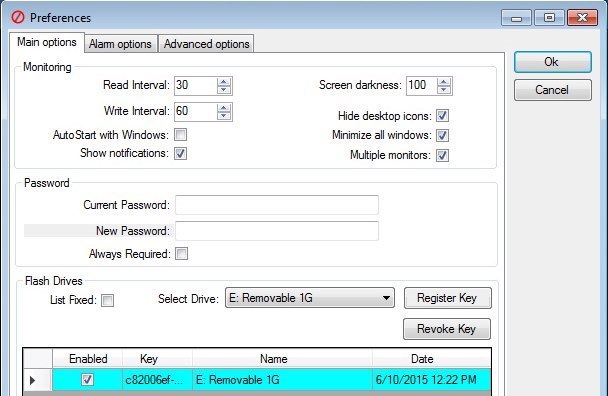Click the Write Interval value field
The width and height of the screenshot is (608, 396).
click(x=195, y=112)
